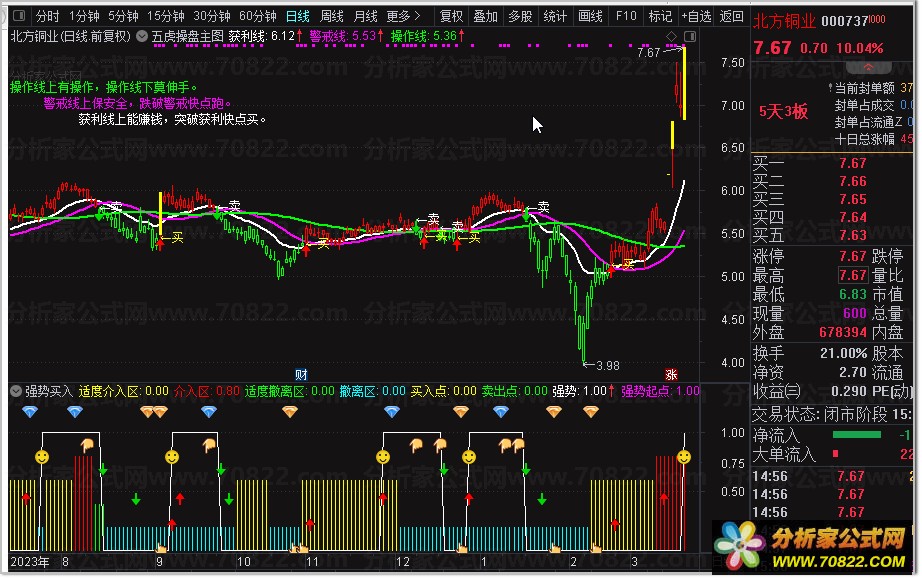
Task: Open the 统计 statistics tool
Action: tap(554, 16)
